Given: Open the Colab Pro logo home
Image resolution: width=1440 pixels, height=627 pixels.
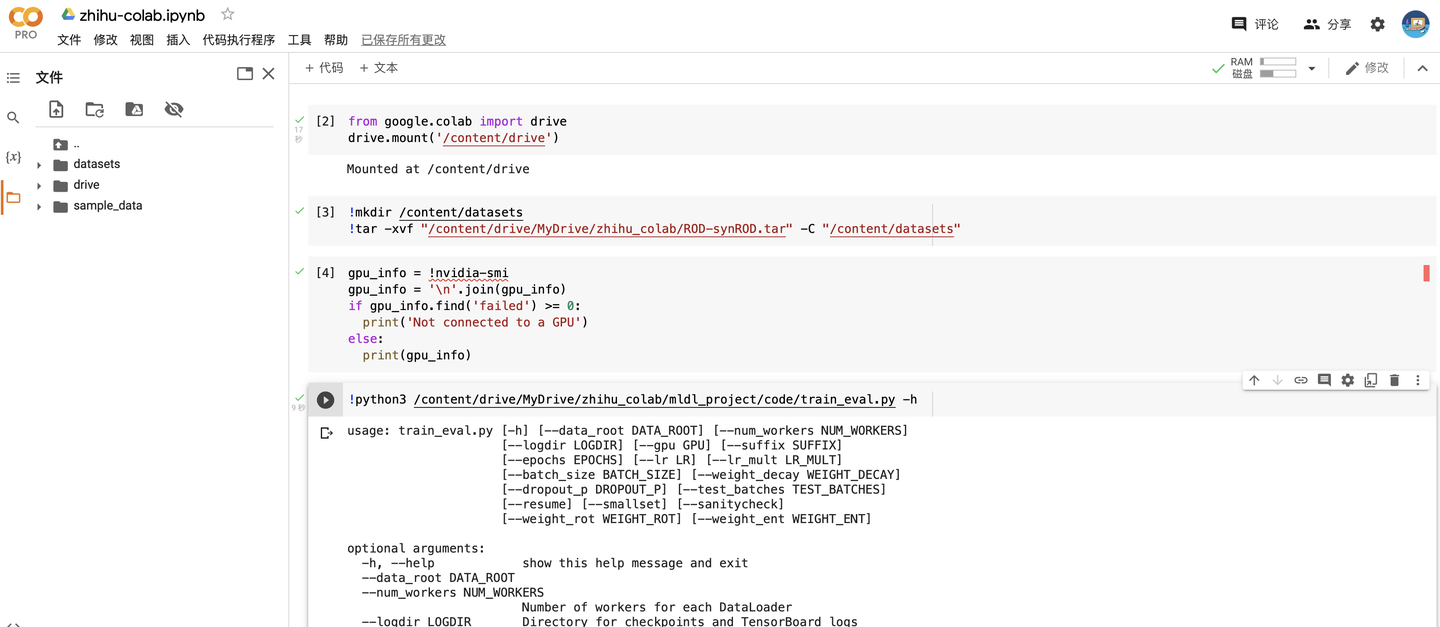Looking at the screenshot, I should click(x=26, y=23).
